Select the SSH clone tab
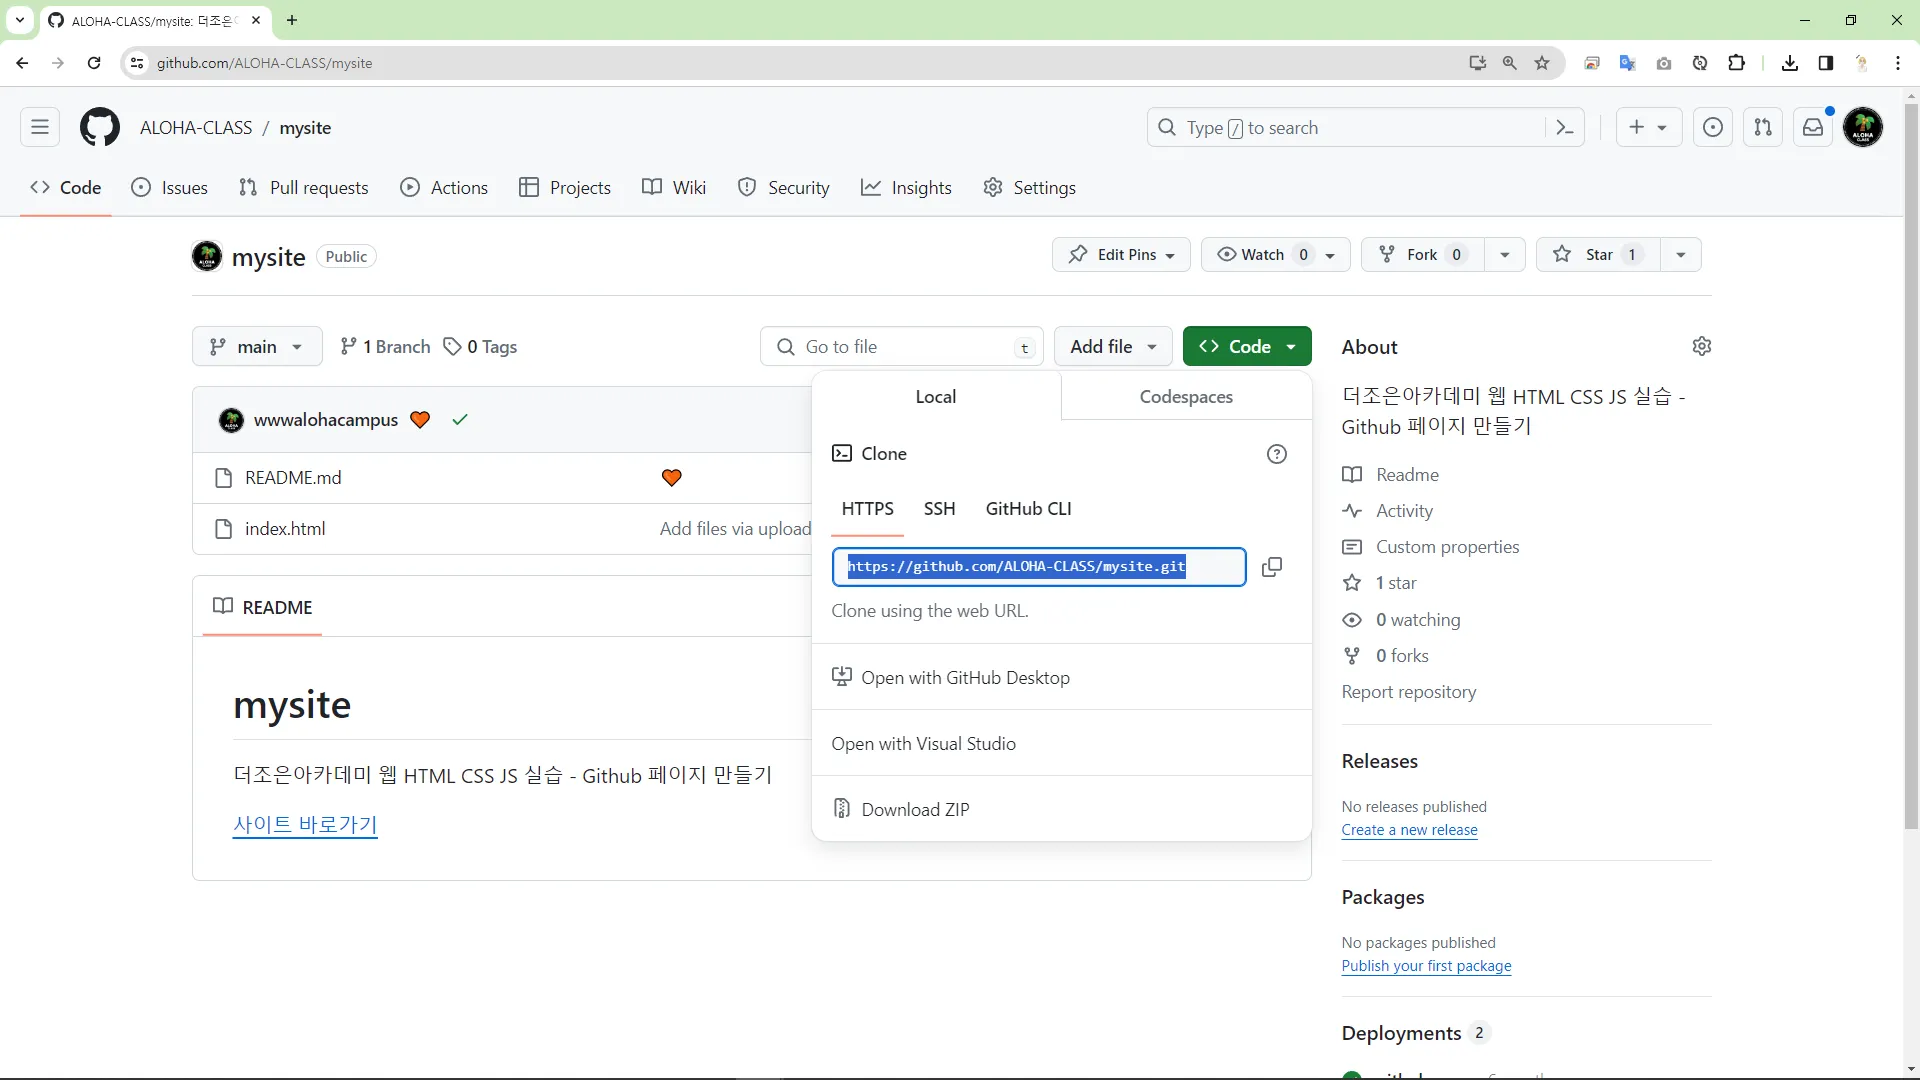1920x1080 pixels. (x=939, y=509)
